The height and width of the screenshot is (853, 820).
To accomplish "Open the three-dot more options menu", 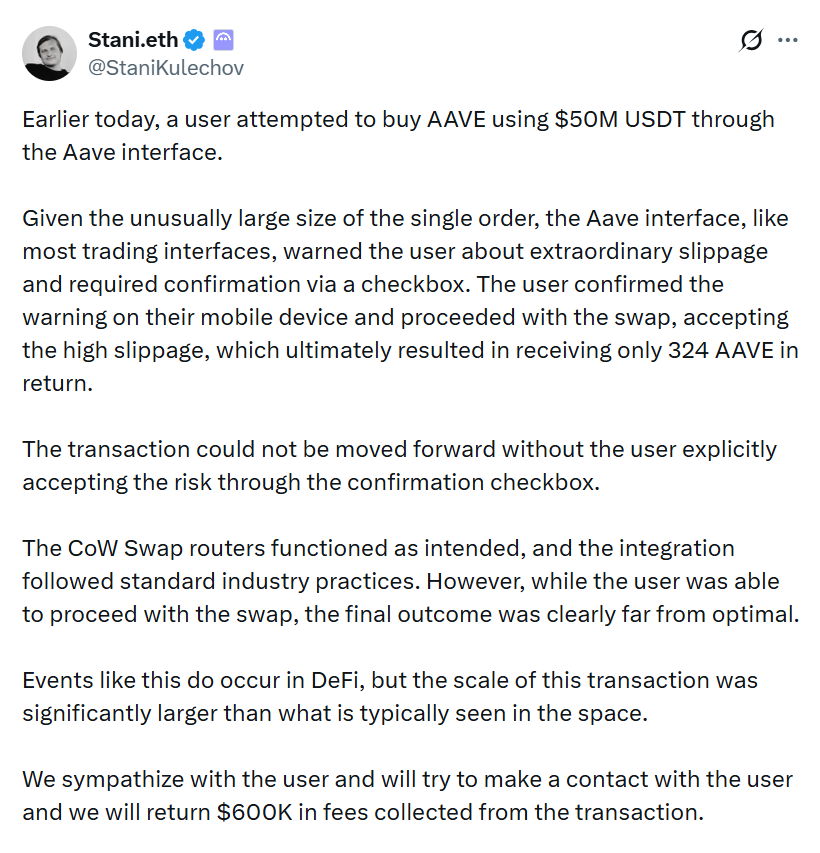I will coord(788,41).
